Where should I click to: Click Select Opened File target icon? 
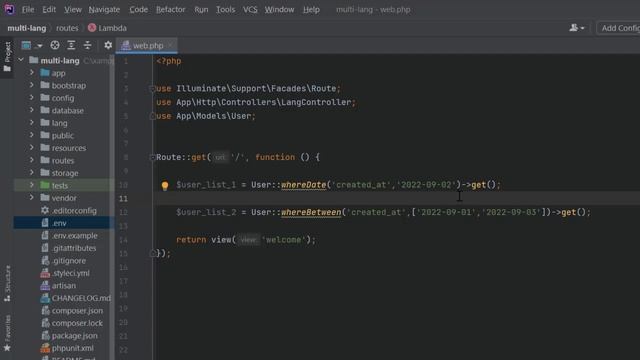point(55,45)
